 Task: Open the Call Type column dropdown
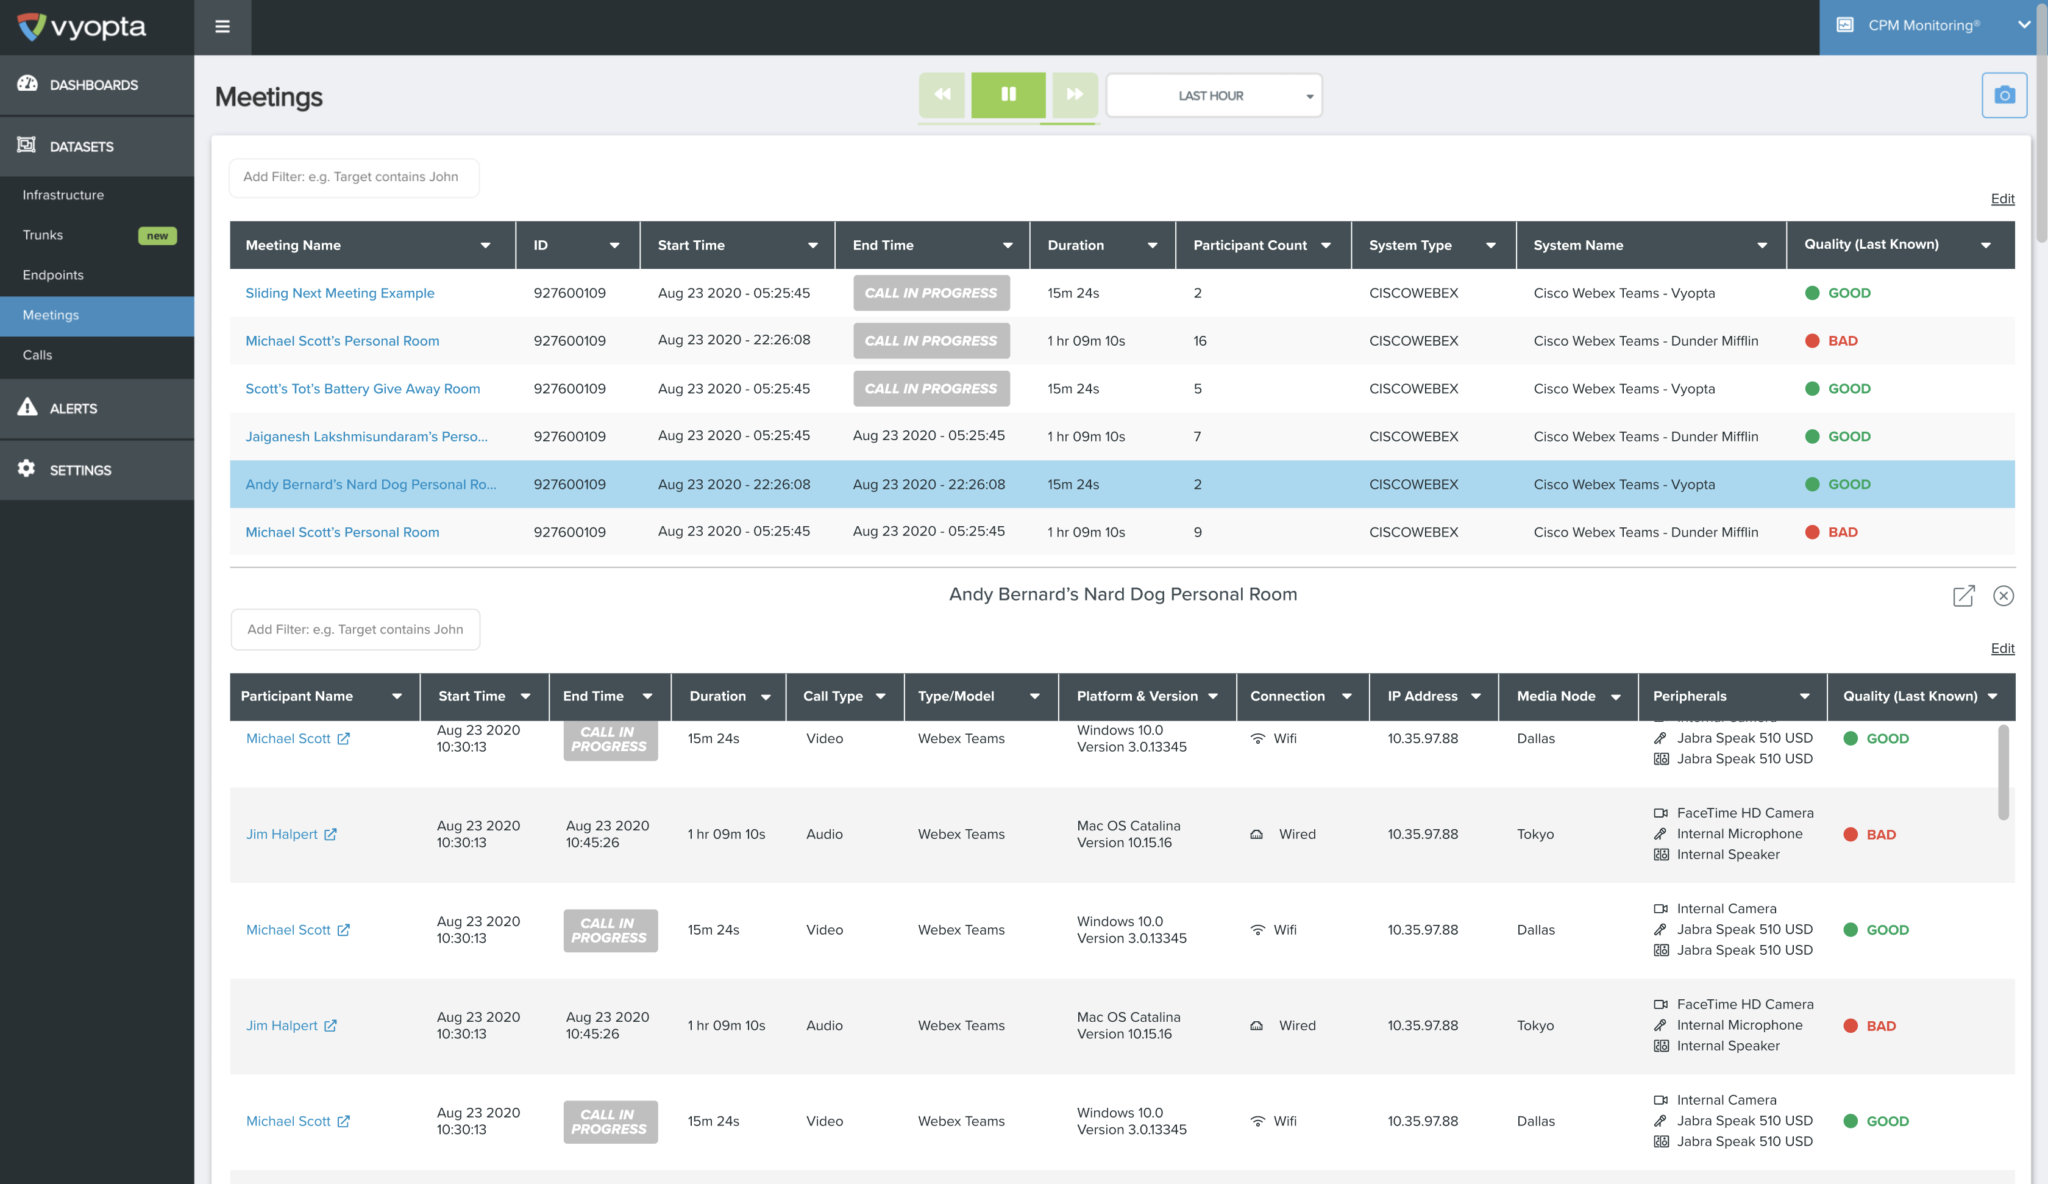pyautogui.click(x=881, y=696)
